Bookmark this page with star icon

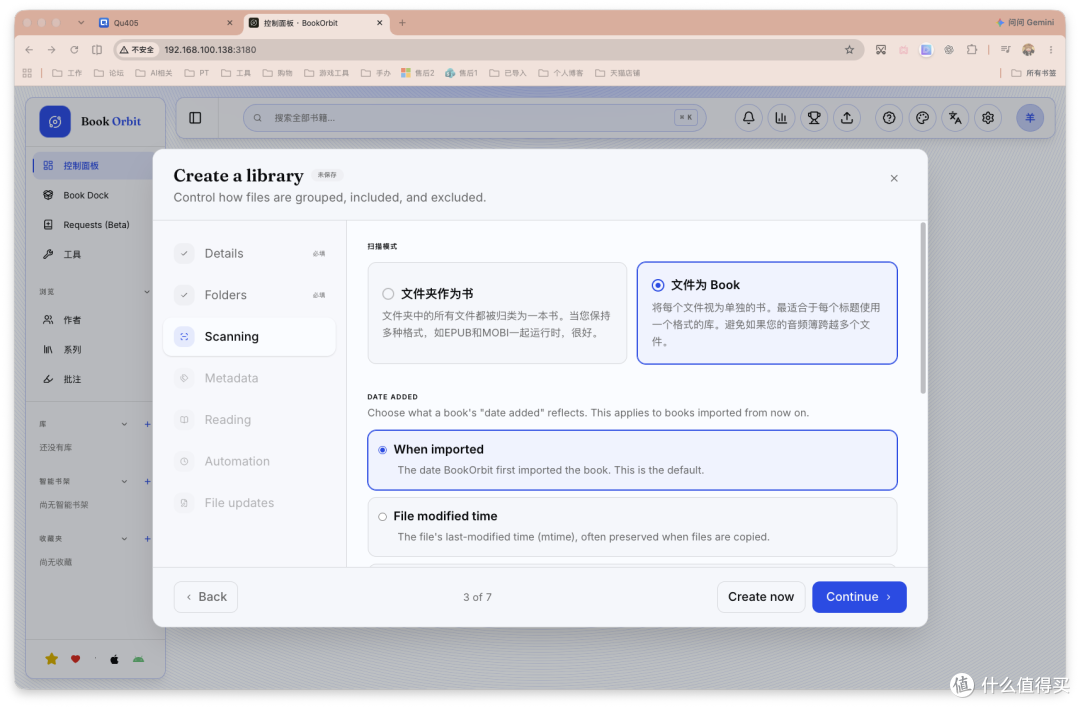[849, 50]
